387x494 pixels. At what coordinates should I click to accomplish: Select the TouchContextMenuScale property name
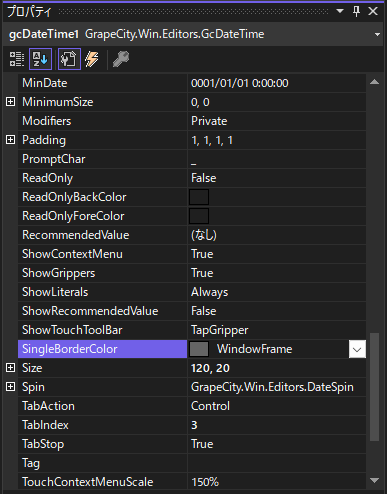[88, 482]
